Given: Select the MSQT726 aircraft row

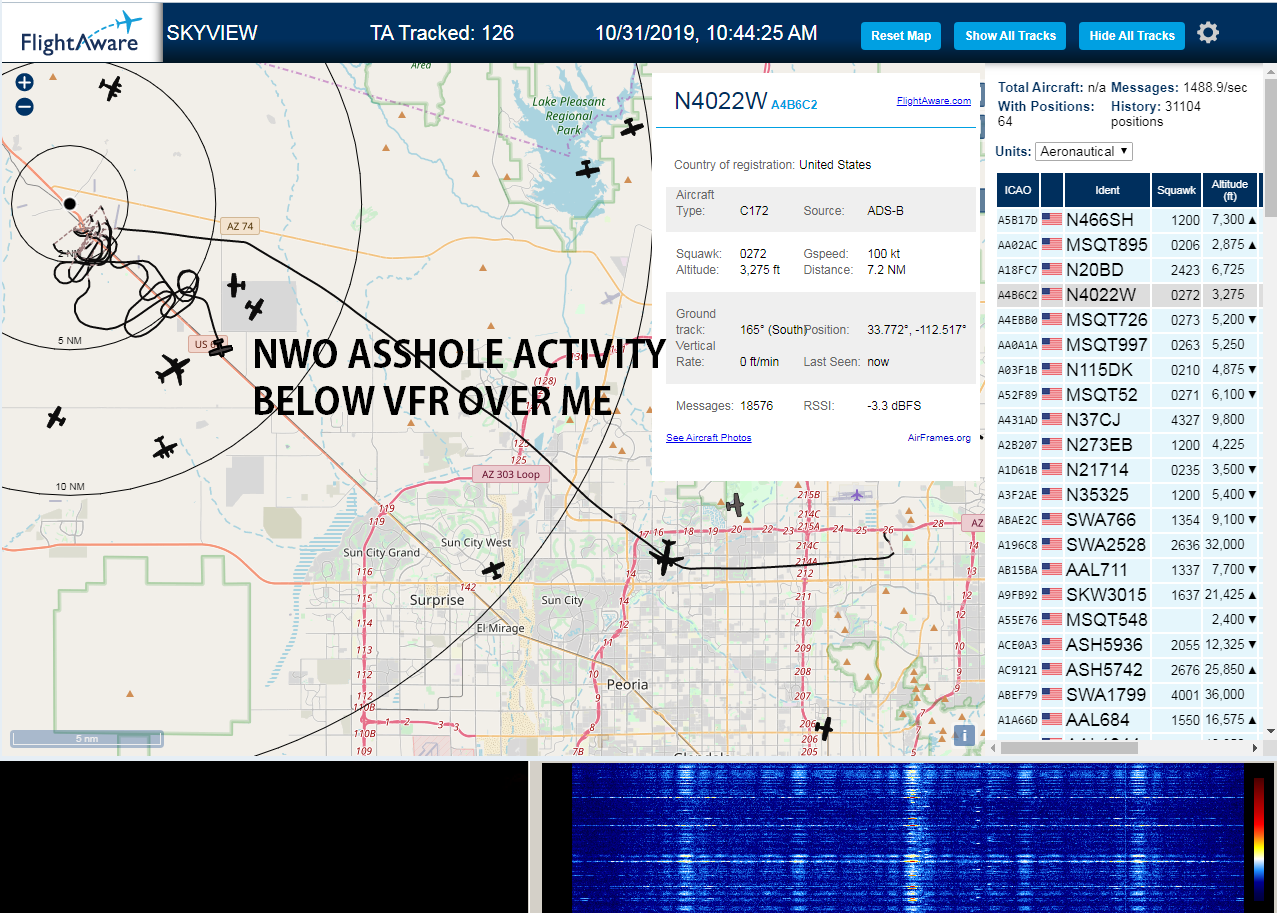Looking at the screenshot, I should tap(1128, 319).
